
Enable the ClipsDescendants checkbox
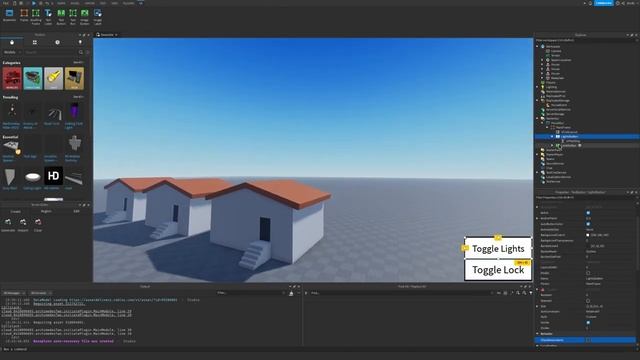tap(588, 340)
